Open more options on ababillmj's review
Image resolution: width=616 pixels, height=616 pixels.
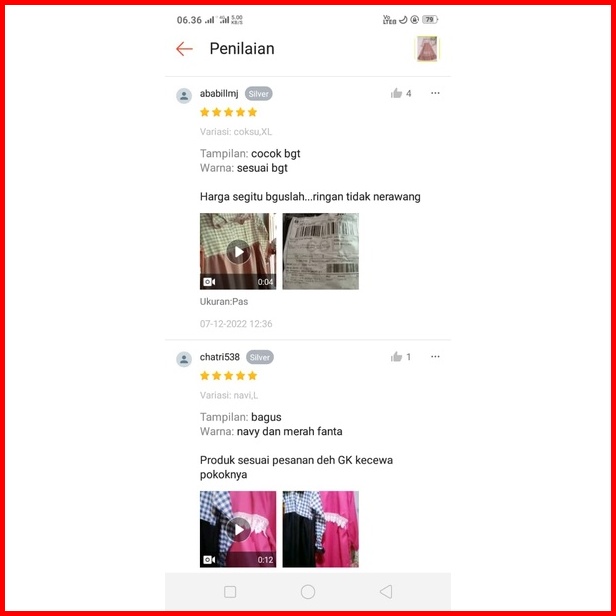(x=435, y=93)
